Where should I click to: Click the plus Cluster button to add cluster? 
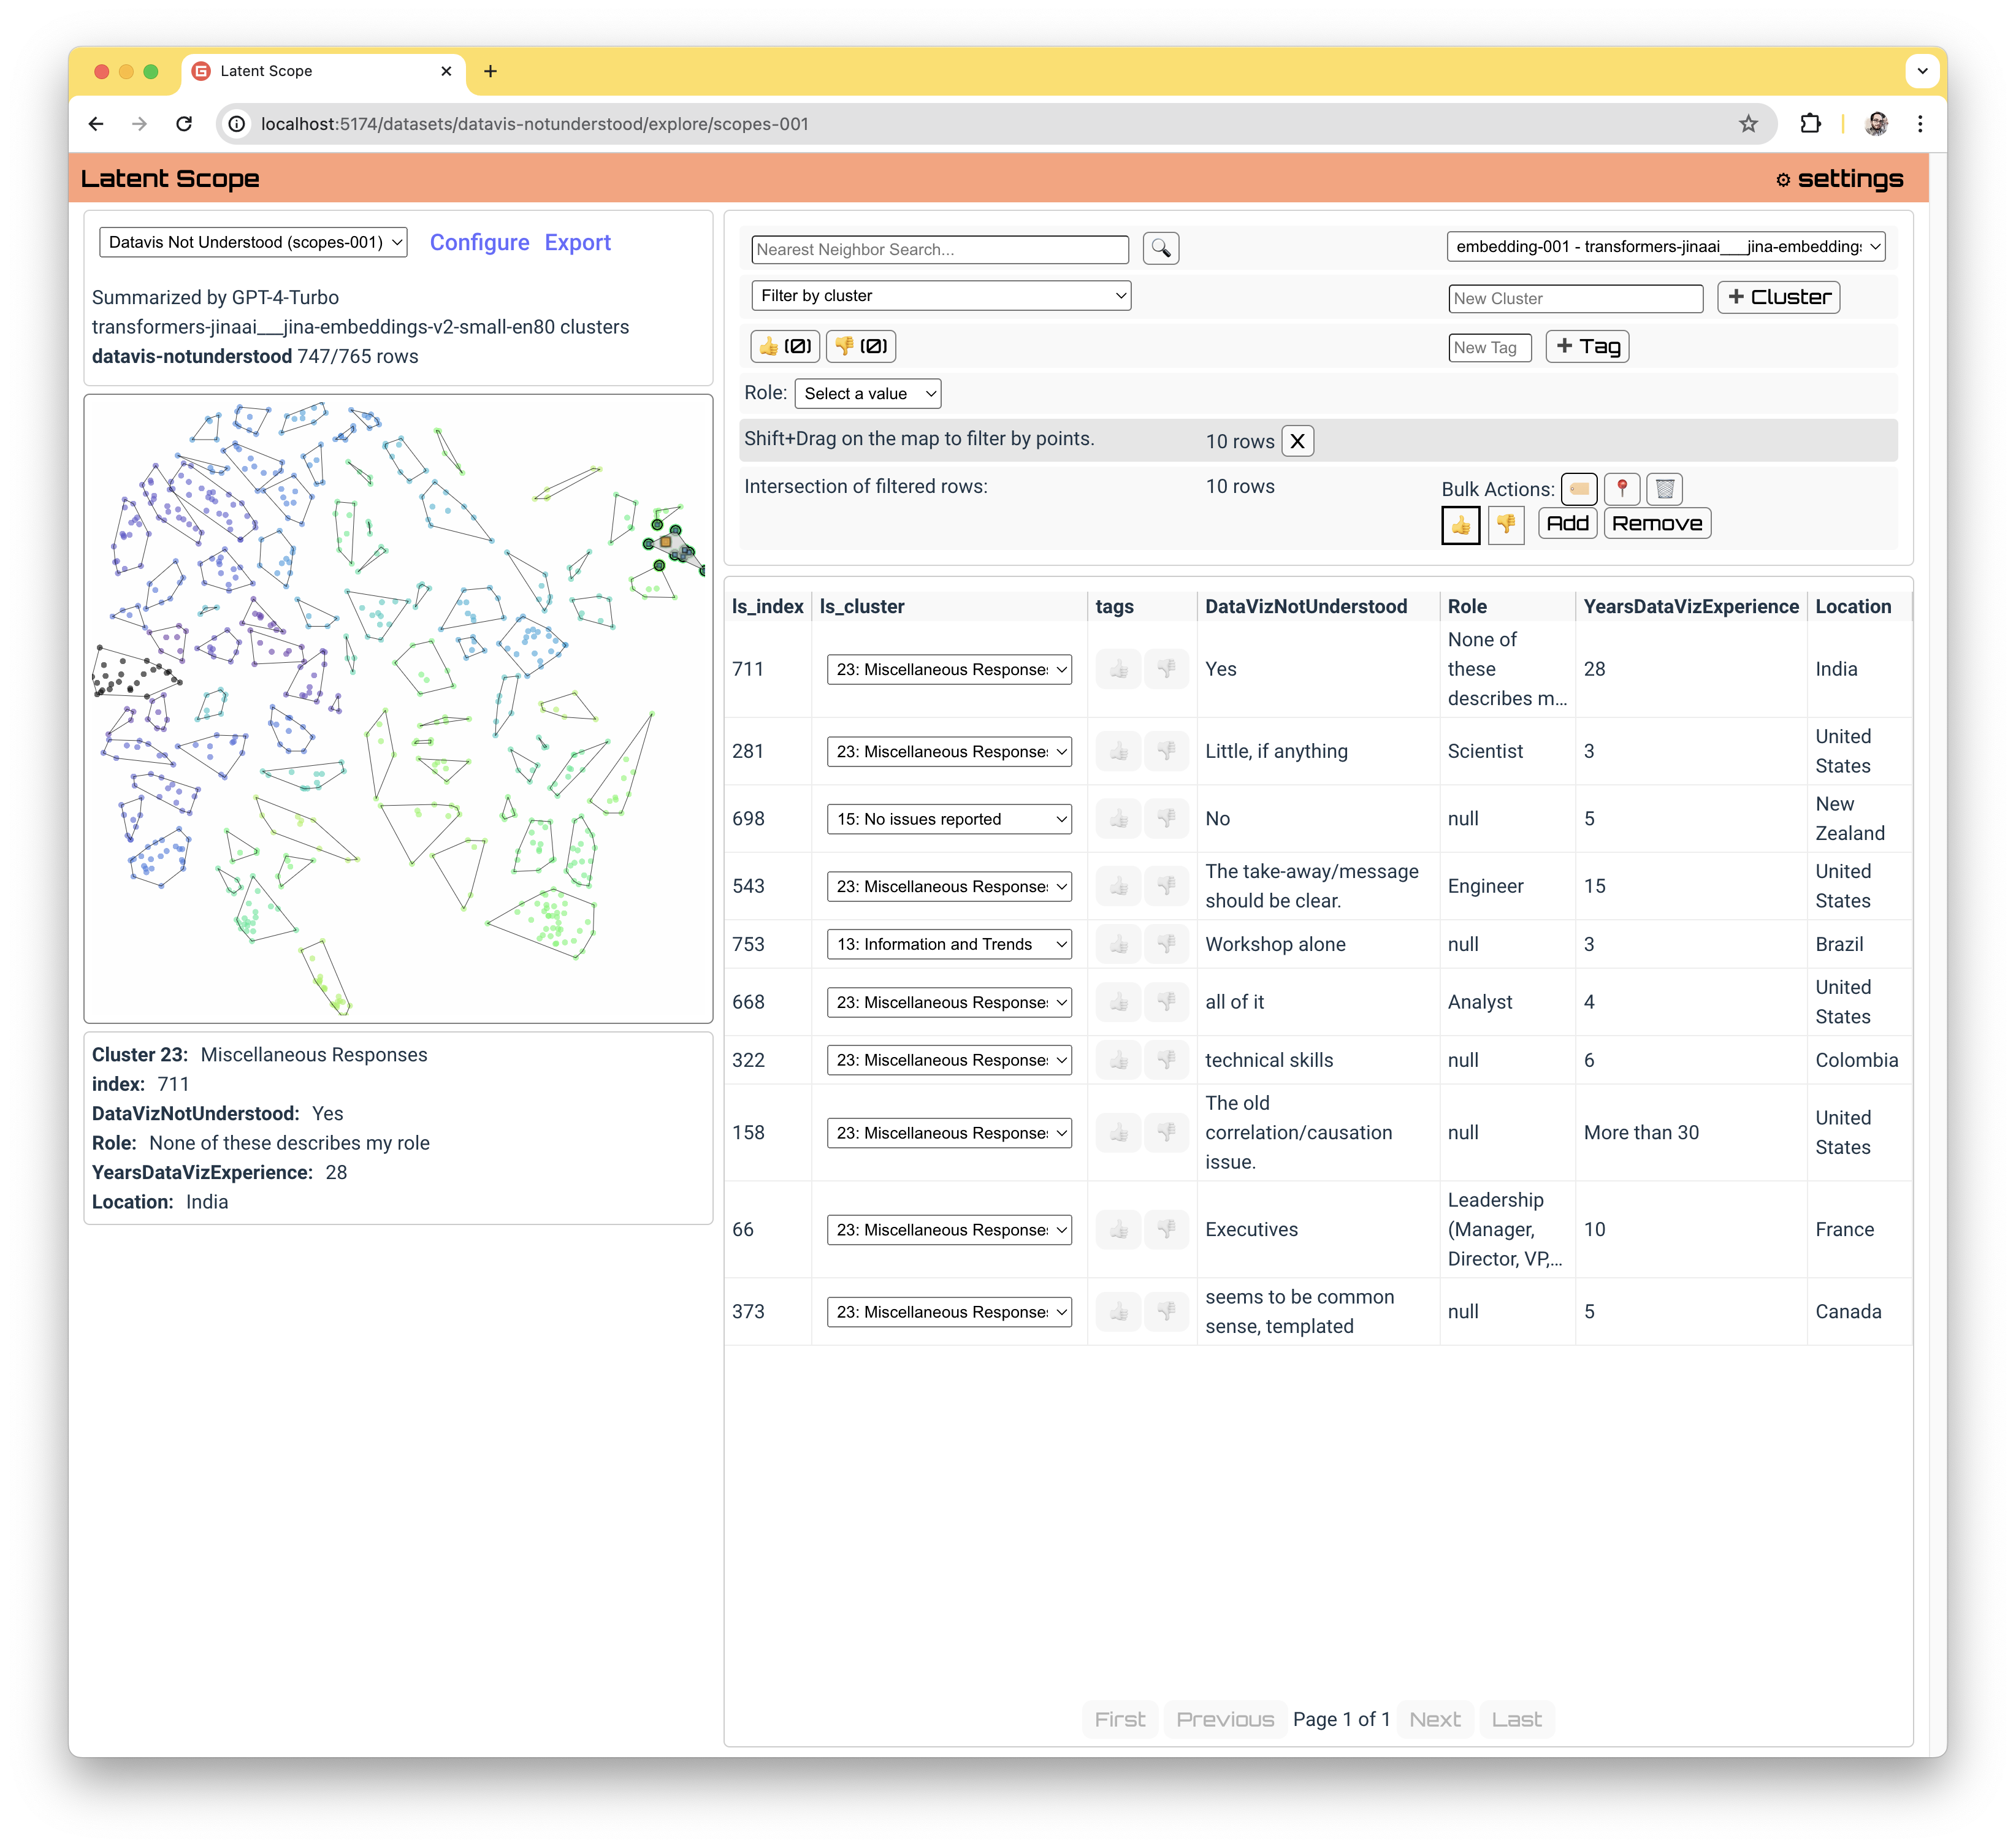click(1779, 295)
